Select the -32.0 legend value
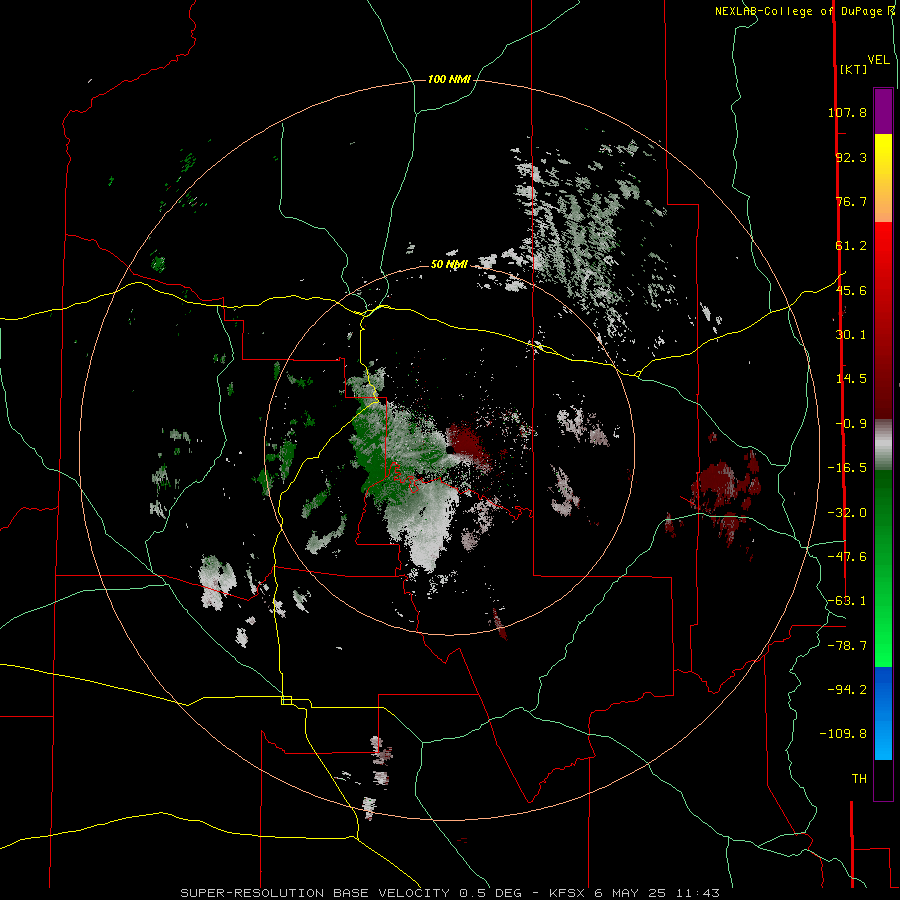 tap(847, 513)
